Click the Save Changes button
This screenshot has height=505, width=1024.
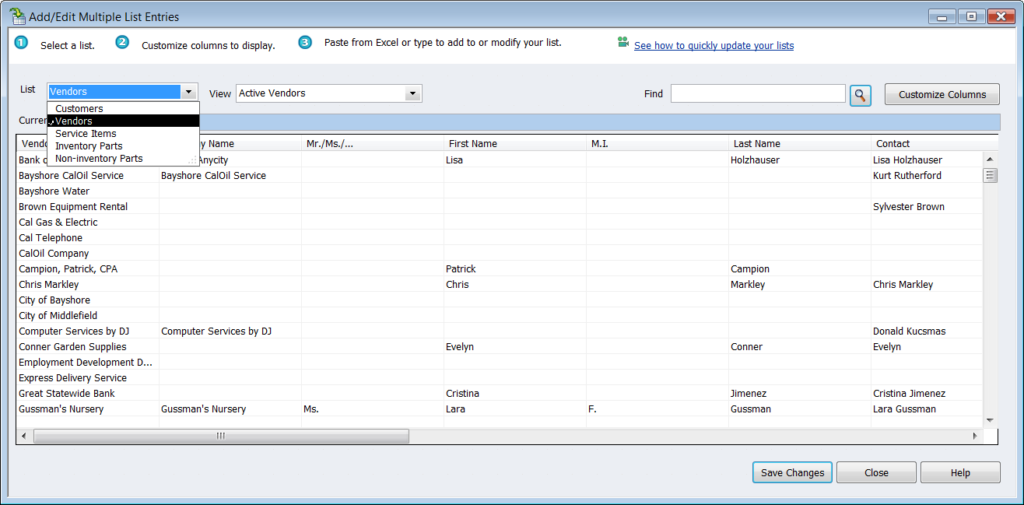coord(792,473)
